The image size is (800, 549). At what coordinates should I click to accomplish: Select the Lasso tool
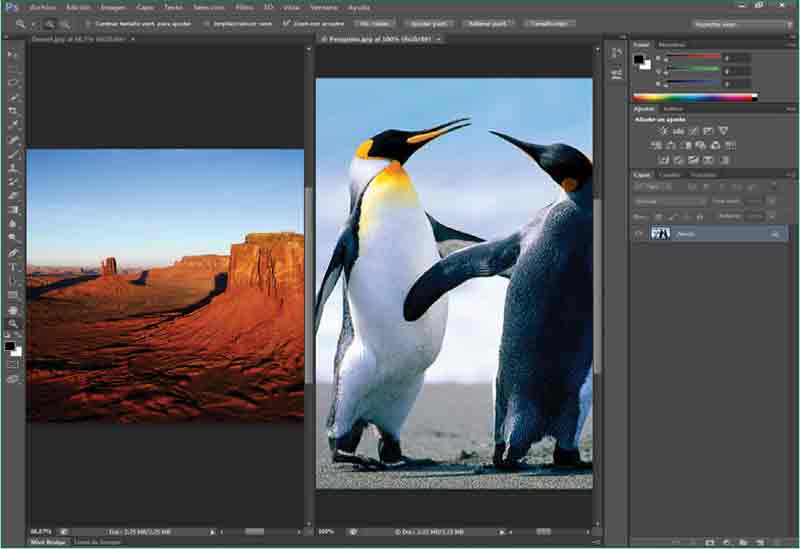13,82
